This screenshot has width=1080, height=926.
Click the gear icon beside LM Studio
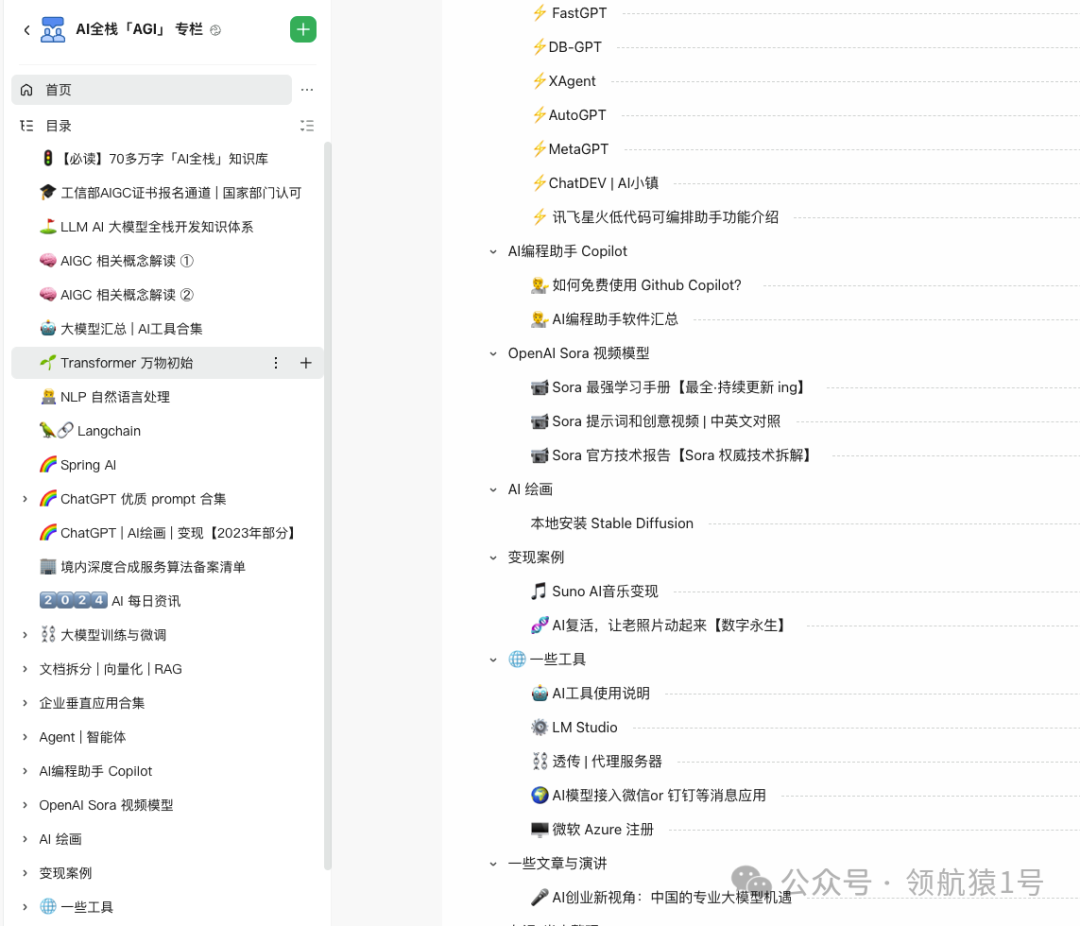click(539, 727)
